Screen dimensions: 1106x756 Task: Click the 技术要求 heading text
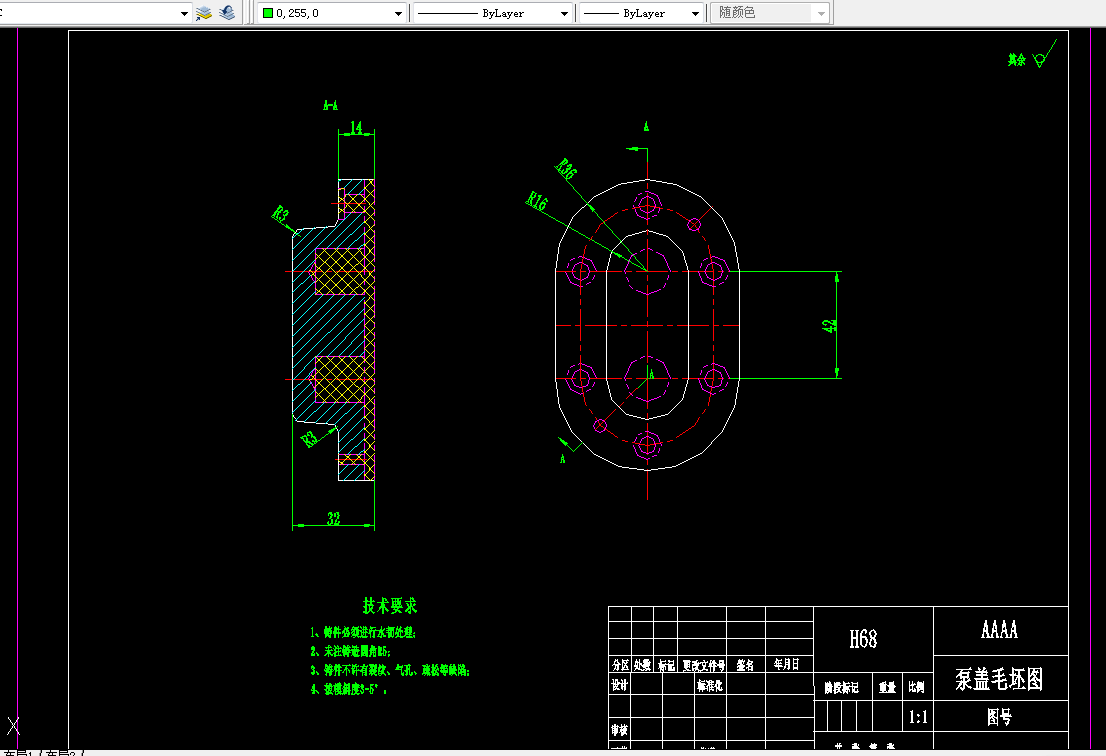coord(389,606)
